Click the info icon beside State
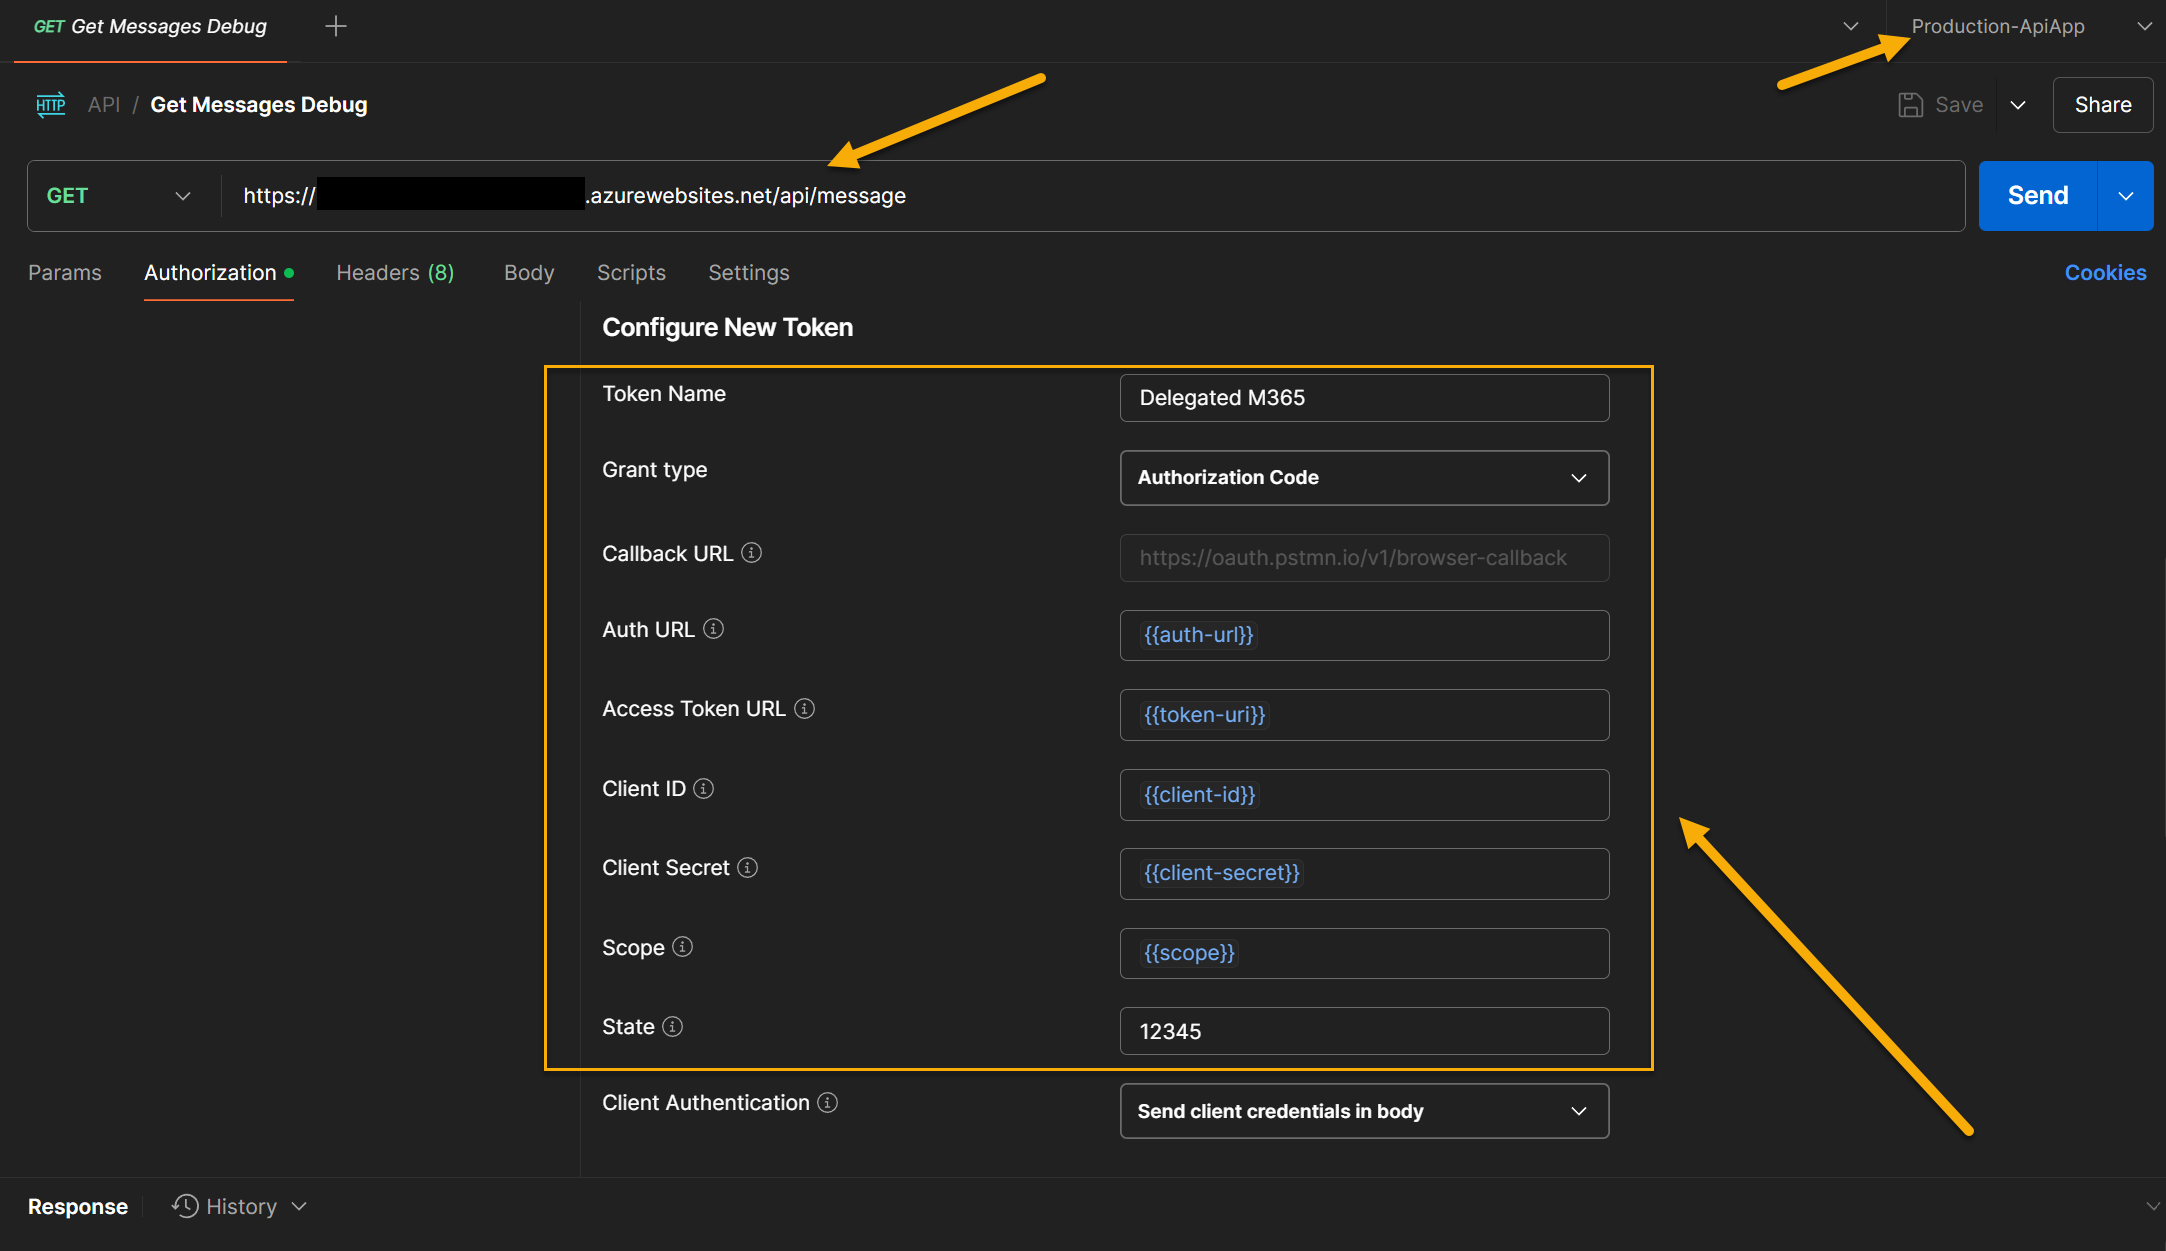The width and height of the screenshot is (2166, 1251). [x=671, y=1026]
